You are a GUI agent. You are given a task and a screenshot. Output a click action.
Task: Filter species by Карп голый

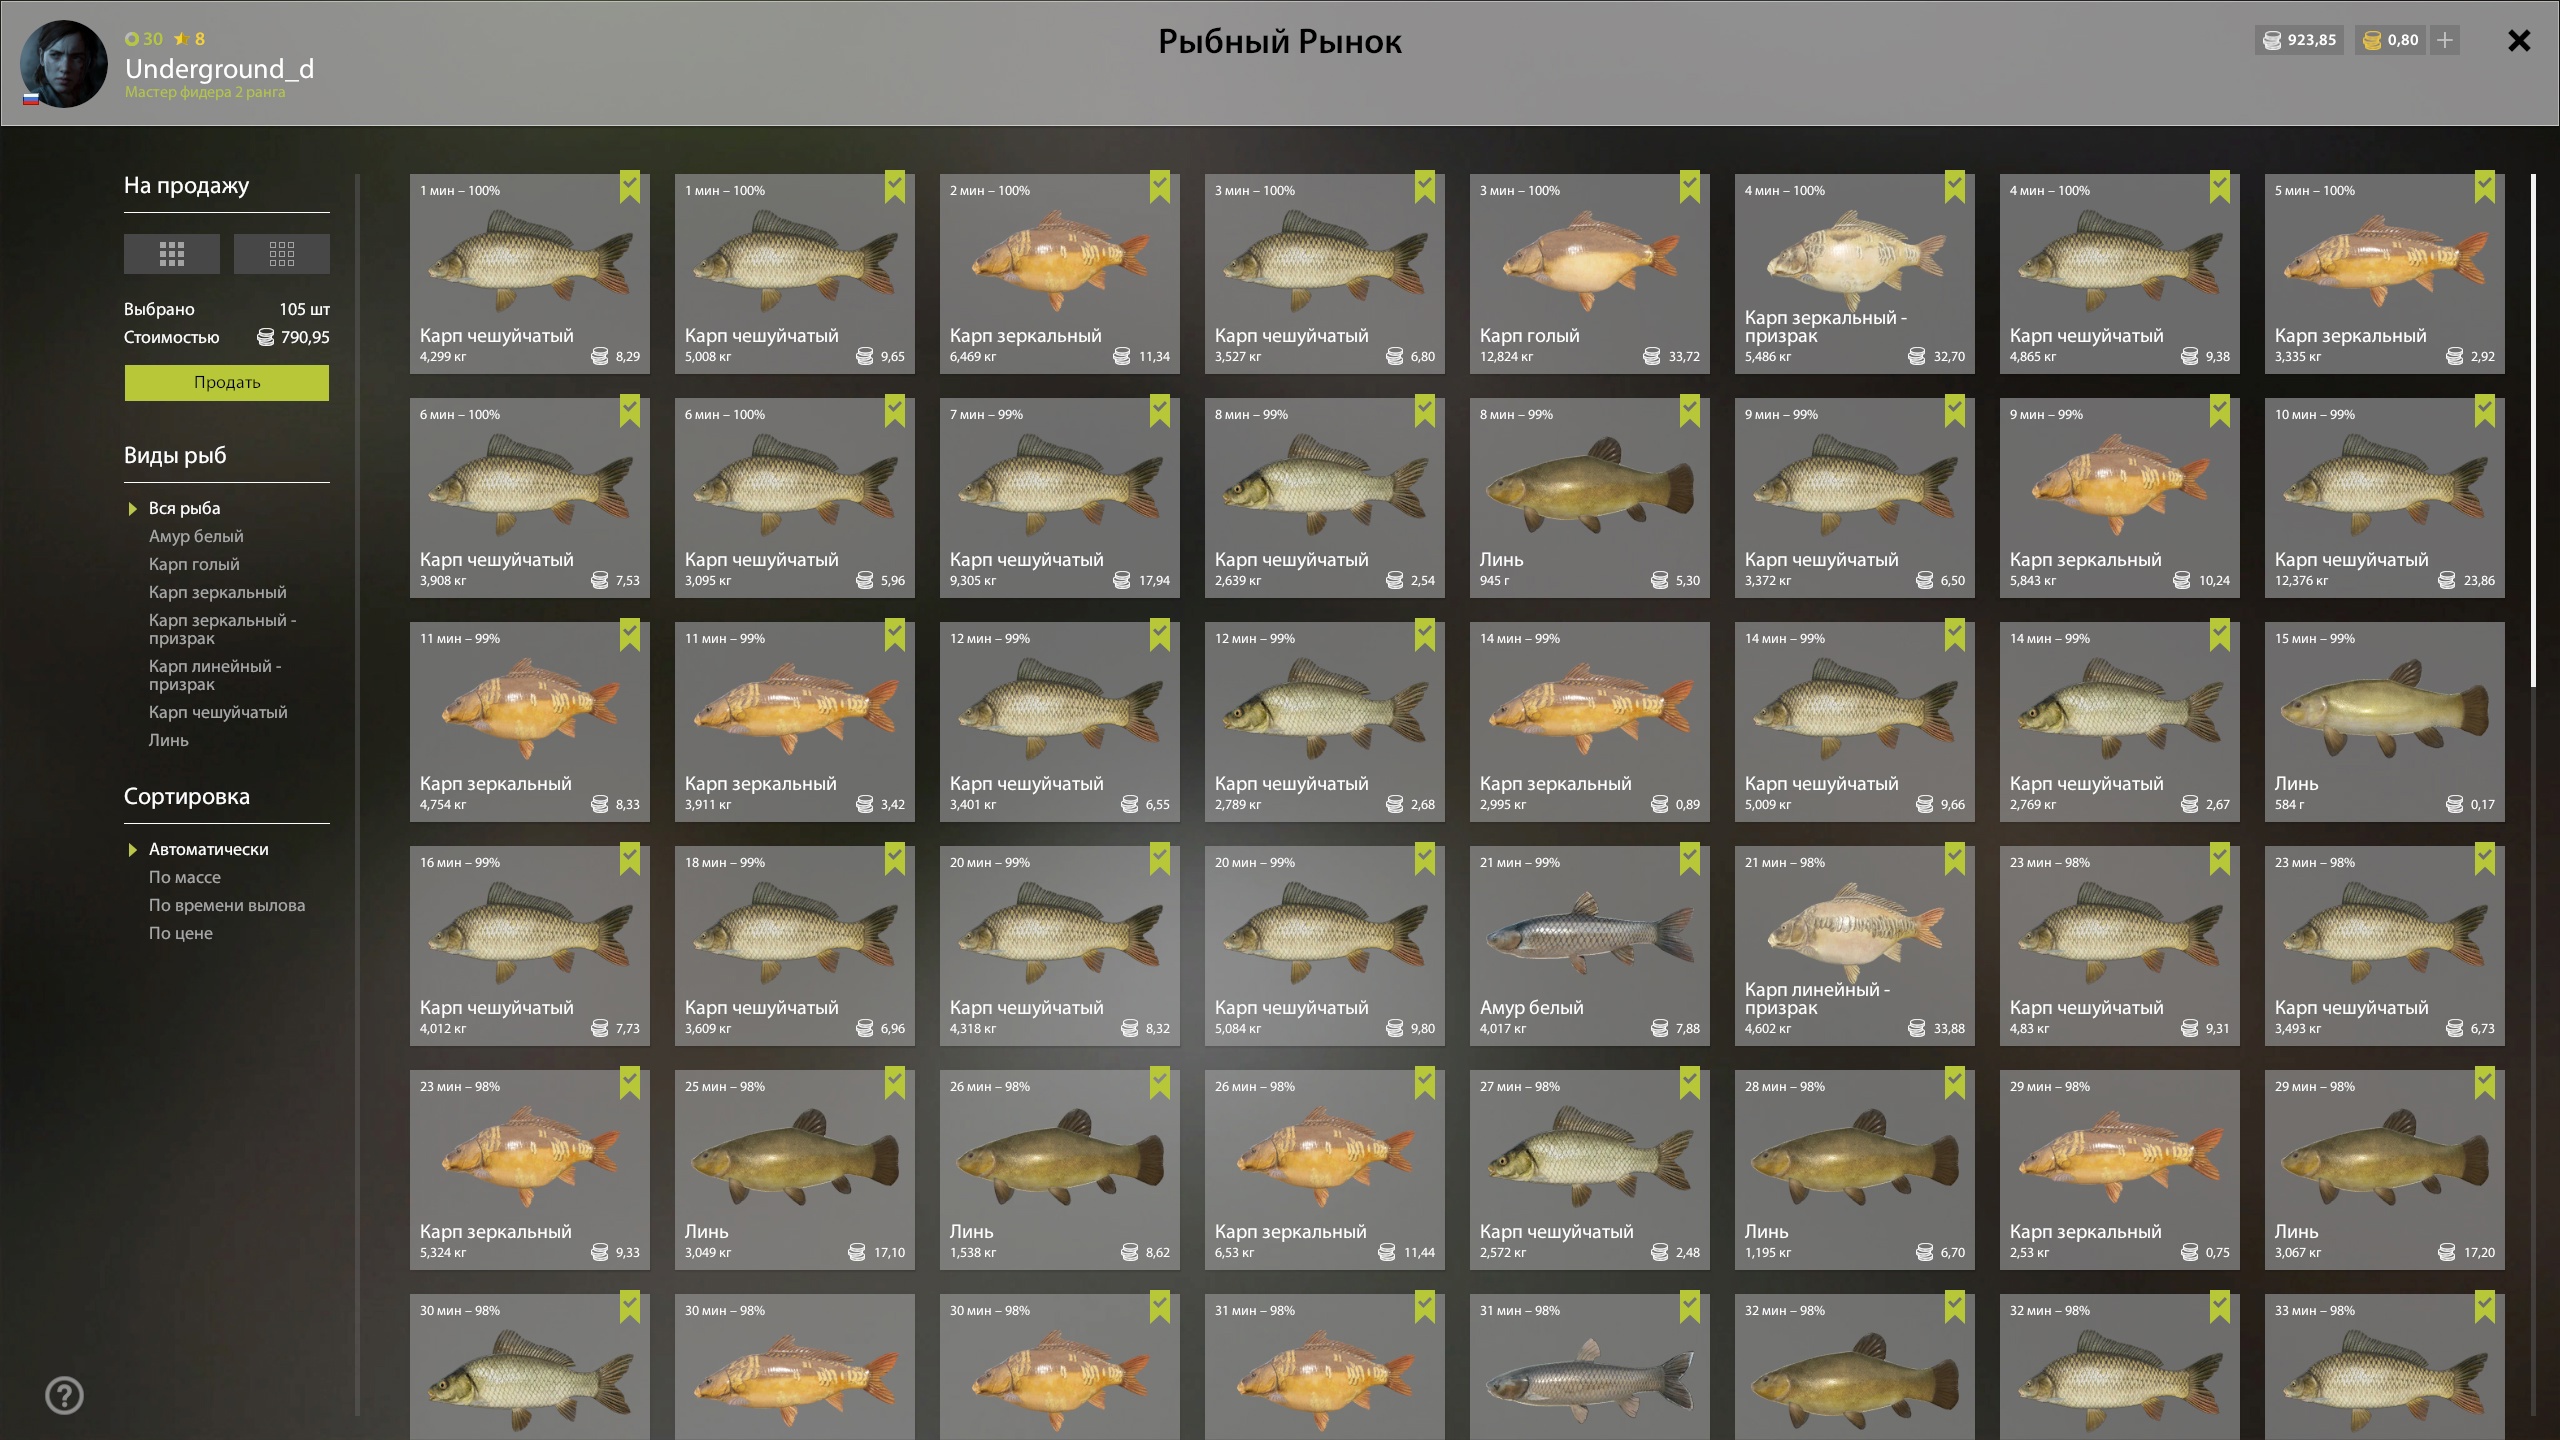tap(194, 564)
